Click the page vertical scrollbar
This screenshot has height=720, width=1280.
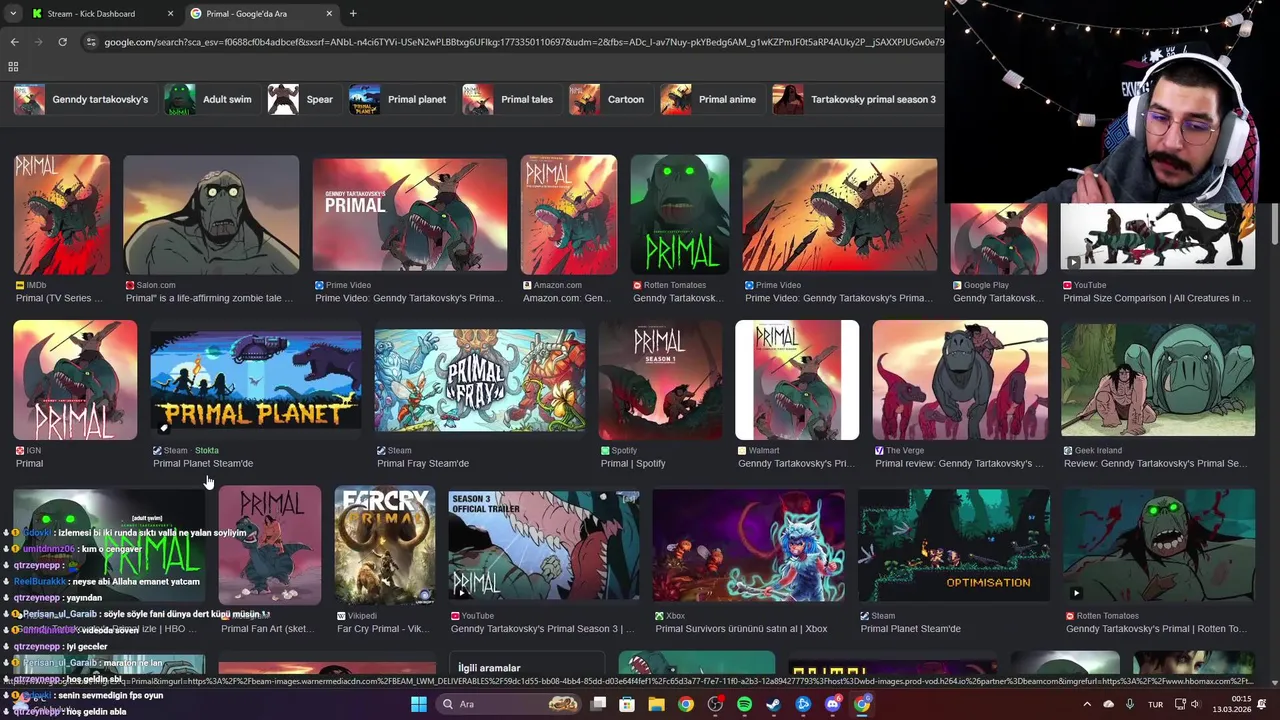(x=1274, y=222)
